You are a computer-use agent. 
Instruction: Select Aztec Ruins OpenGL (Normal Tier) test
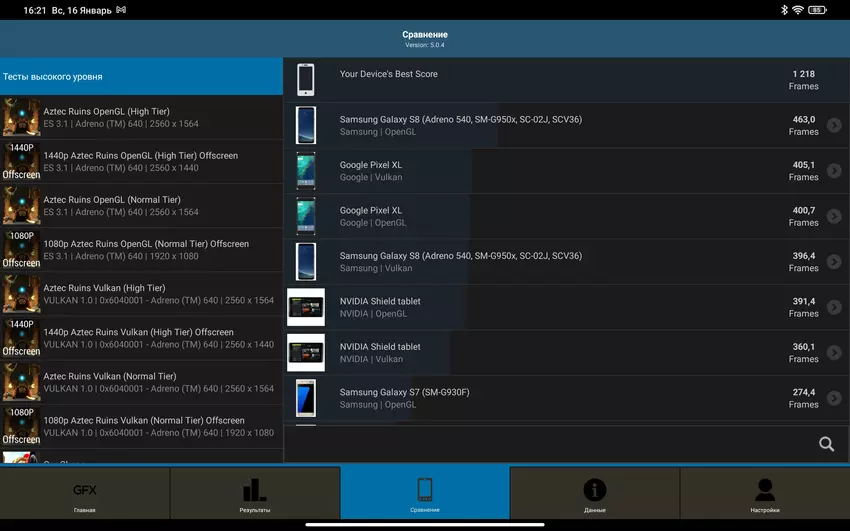pyautogui.click(x=141, y=205)
